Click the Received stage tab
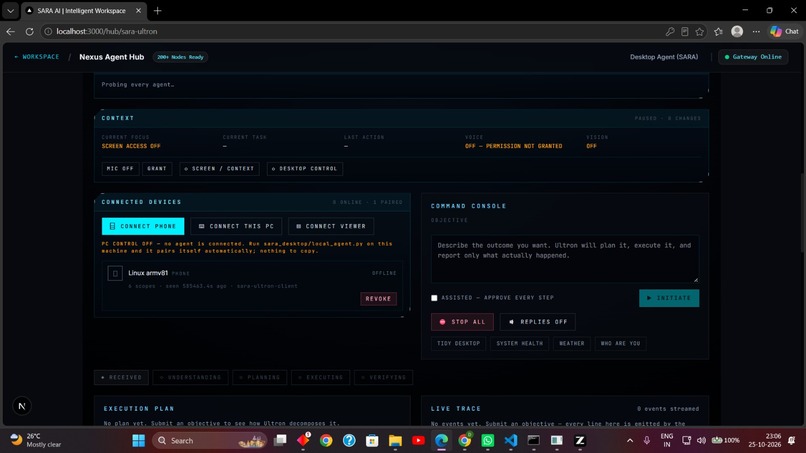Screen dimensions: 806x453 [121, 377]
